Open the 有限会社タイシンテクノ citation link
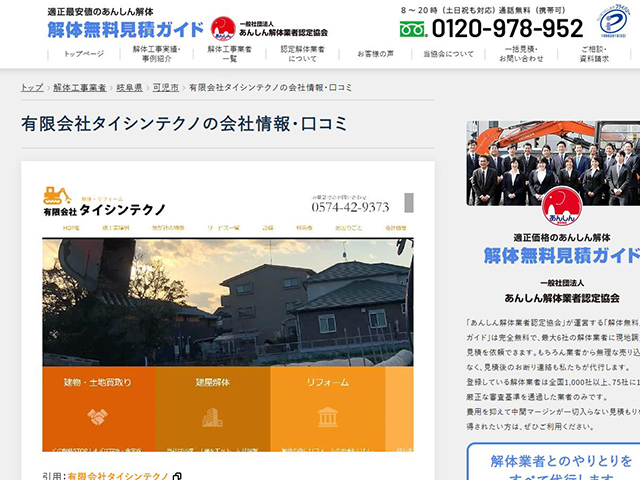Viewport: 640px width, 480px height. [118, 476]
